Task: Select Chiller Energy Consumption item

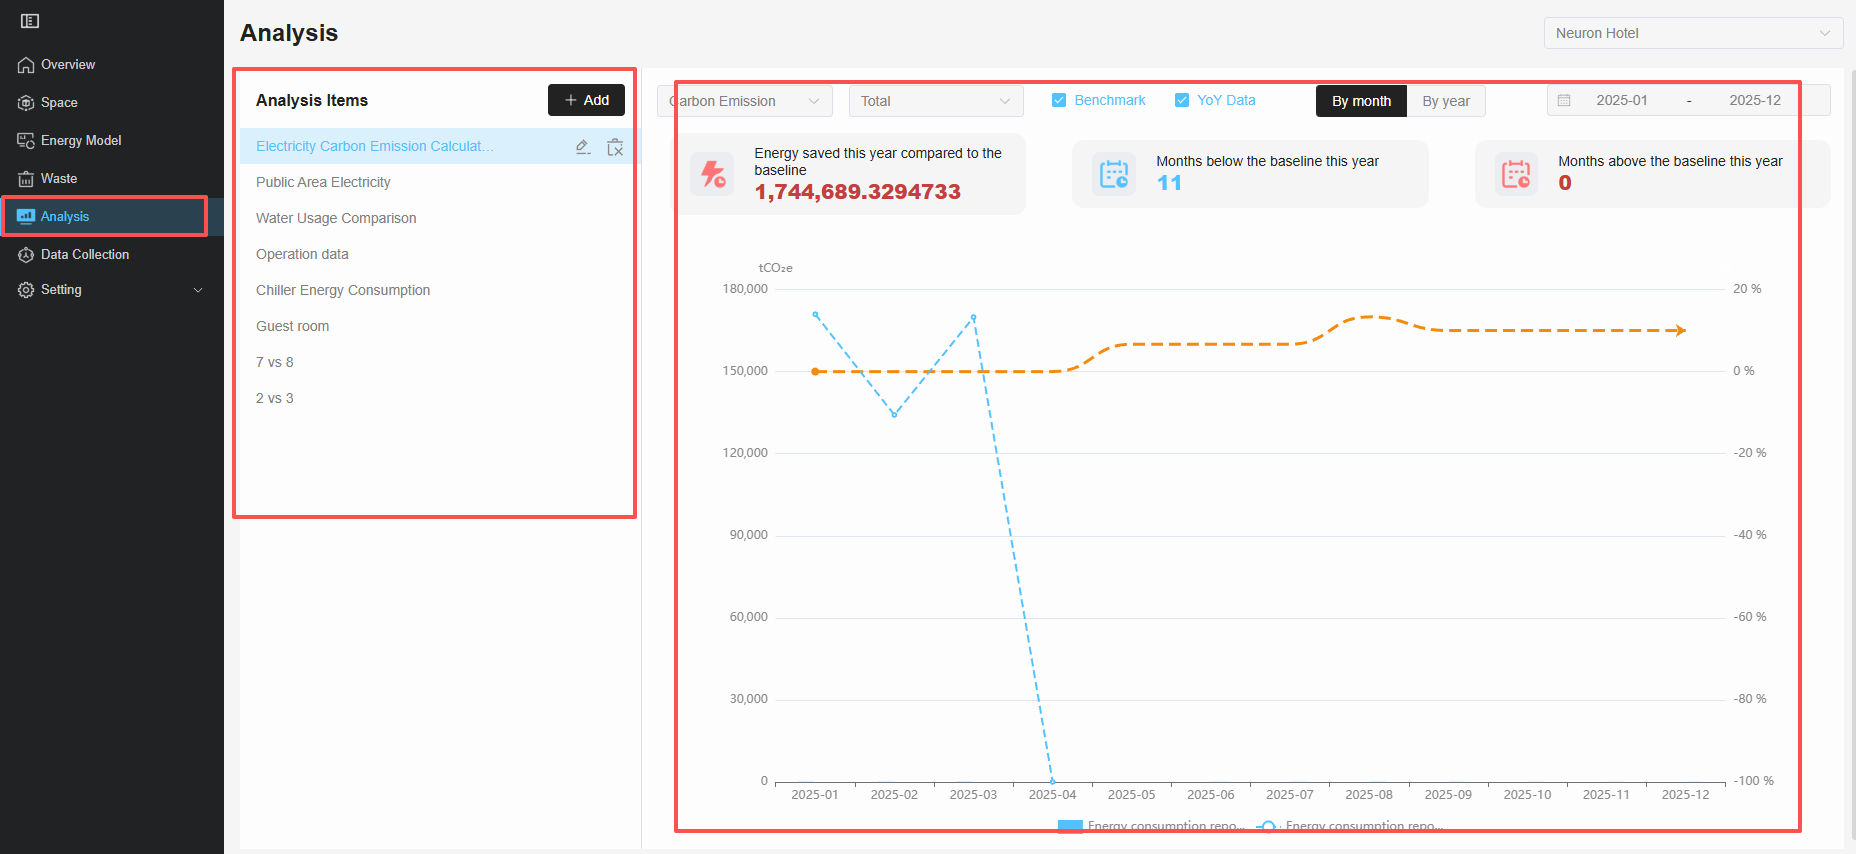Action: [343, 290]
